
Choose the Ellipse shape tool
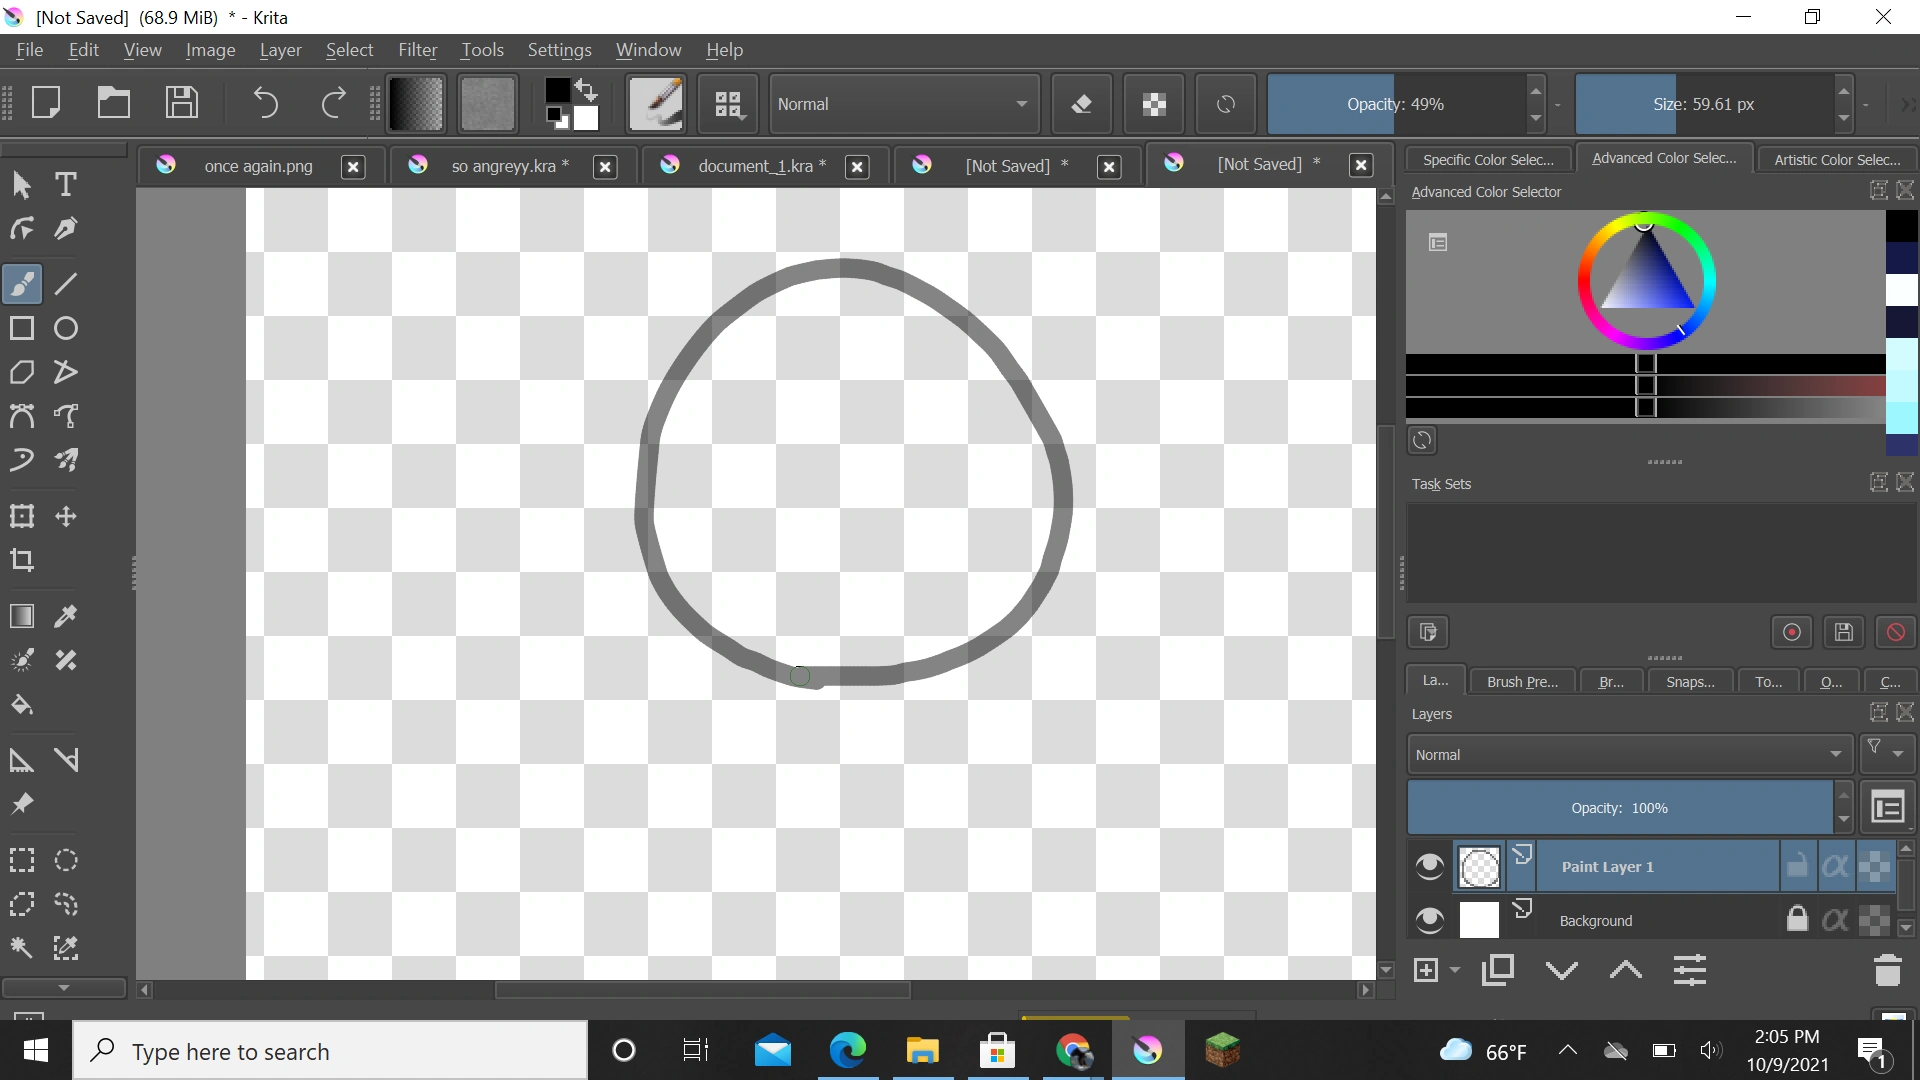pyautogui.click(x=66, y=329)
